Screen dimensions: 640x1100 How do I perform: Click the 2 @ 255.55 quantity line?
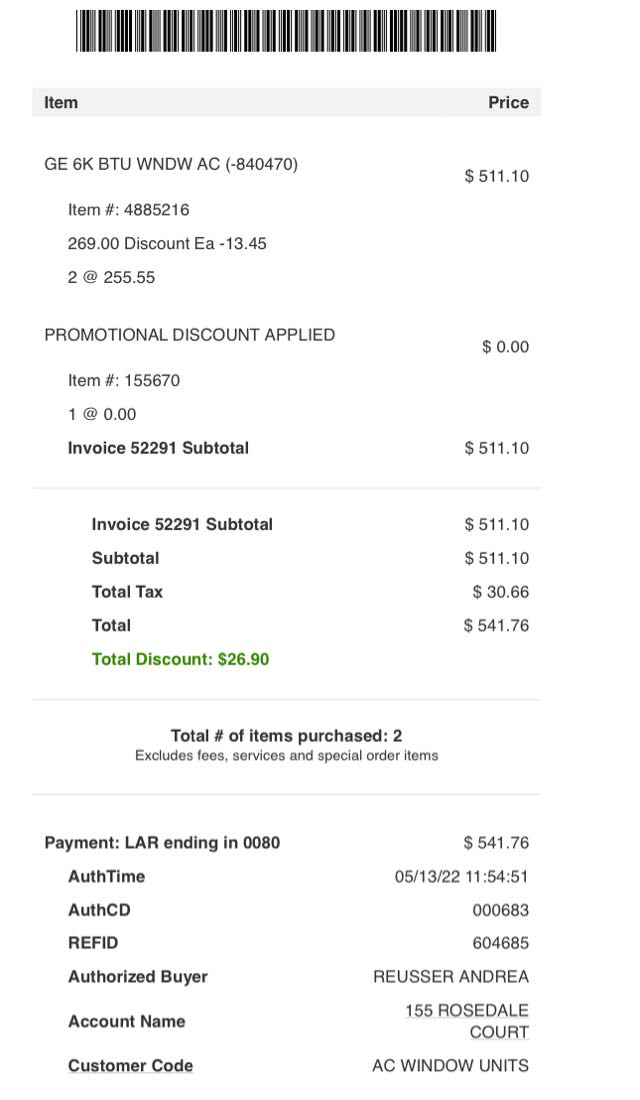pos(111,277)
